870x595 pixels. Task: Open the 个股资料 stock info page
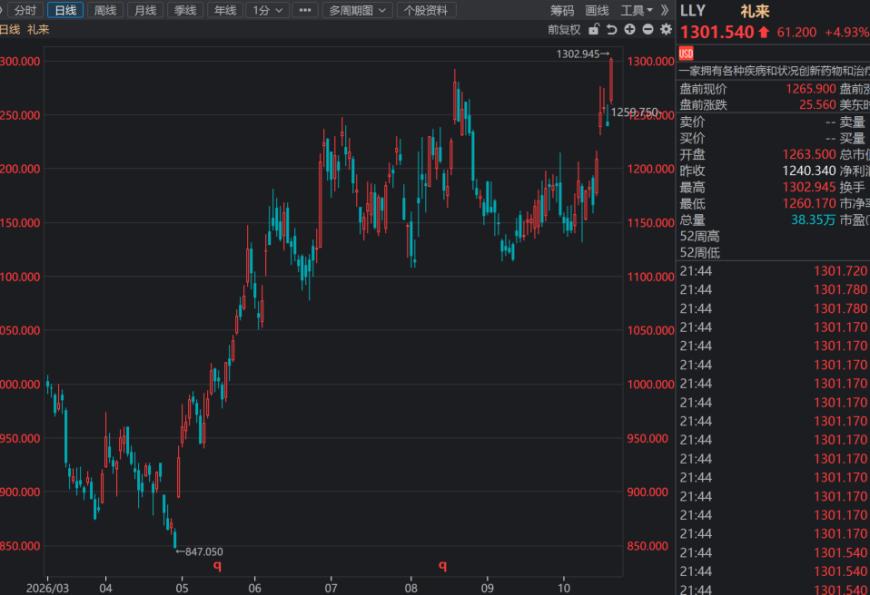[426, 10]
